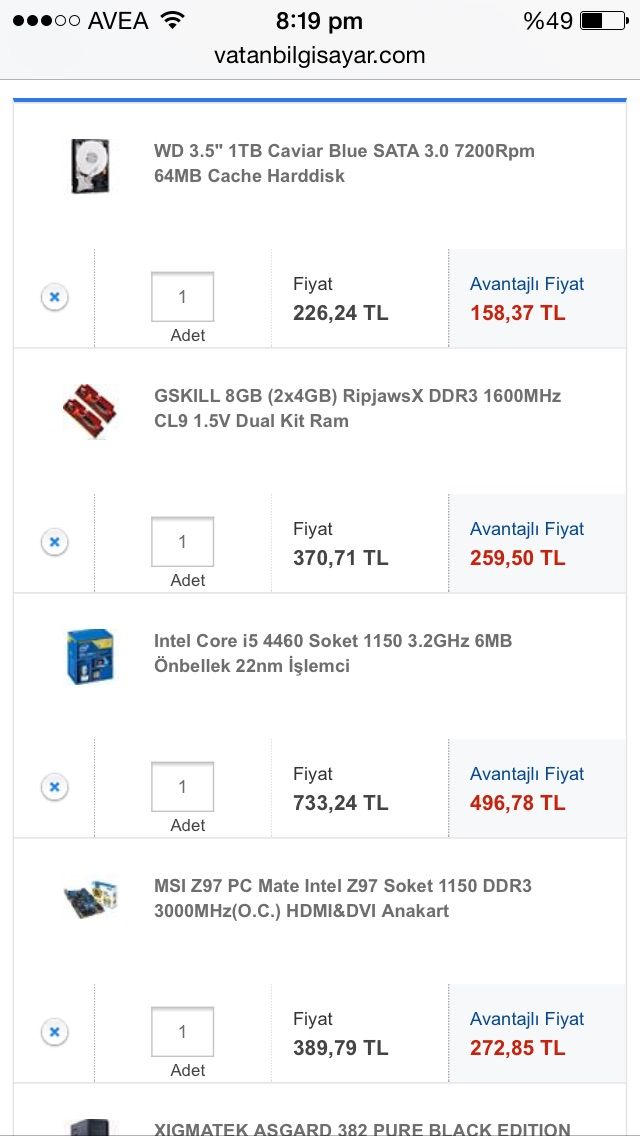
Task: Open Intel Core i5 4460 product link
Action: tap(332, 653)
